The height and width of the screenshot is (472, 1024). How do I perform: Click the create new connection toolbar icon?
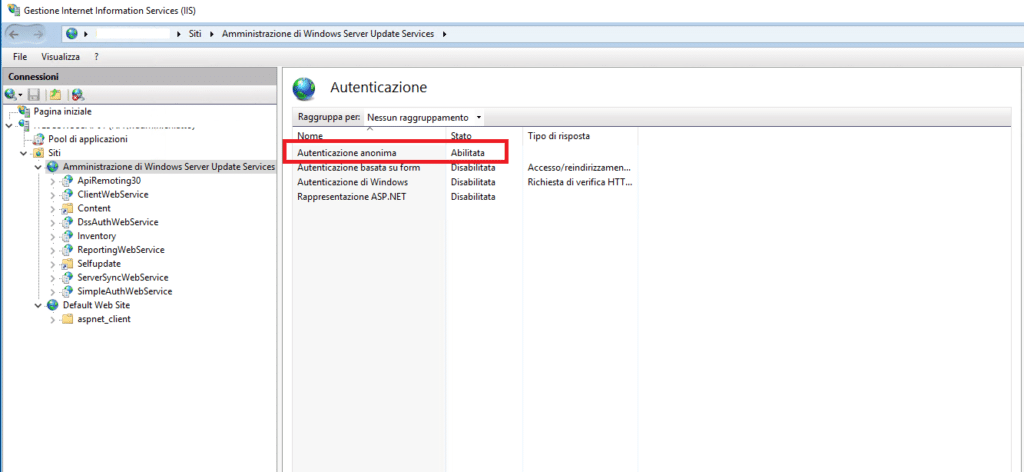coord(10,94)
